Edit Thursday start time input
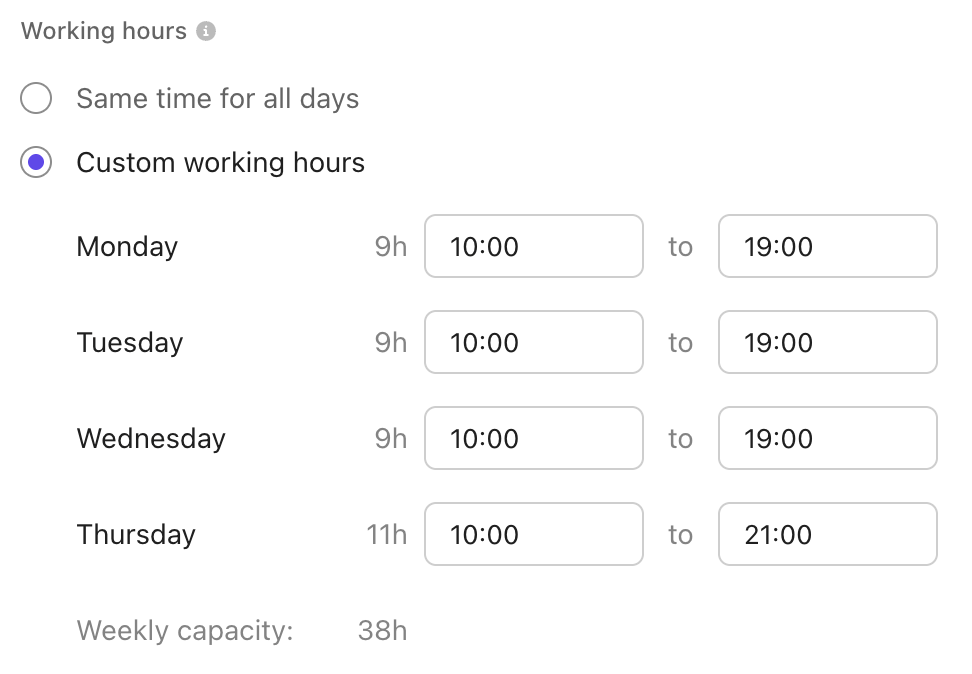Screen dimensions: 972x674 533,535
